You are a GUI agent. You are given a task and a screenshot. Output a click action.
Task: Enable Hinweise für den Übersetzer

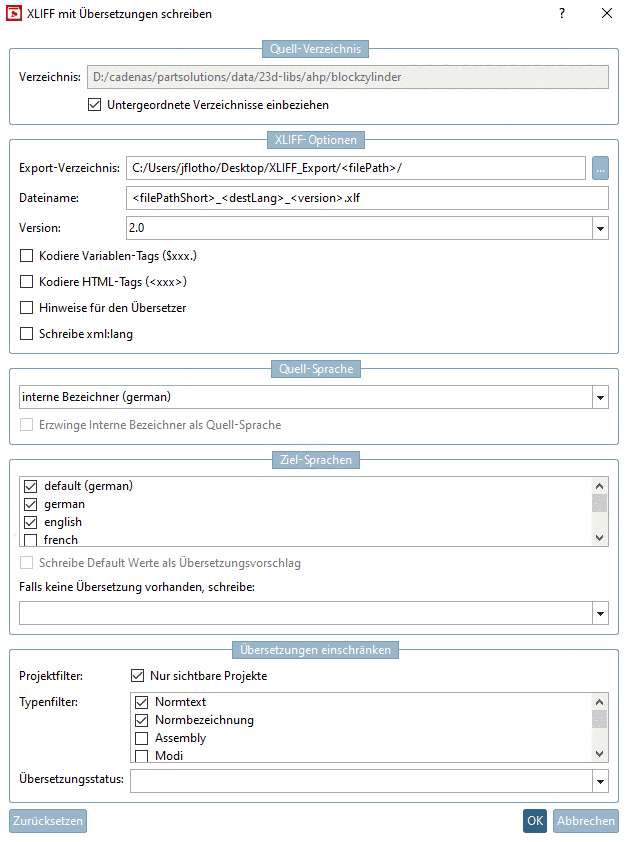tap(27, 308)
